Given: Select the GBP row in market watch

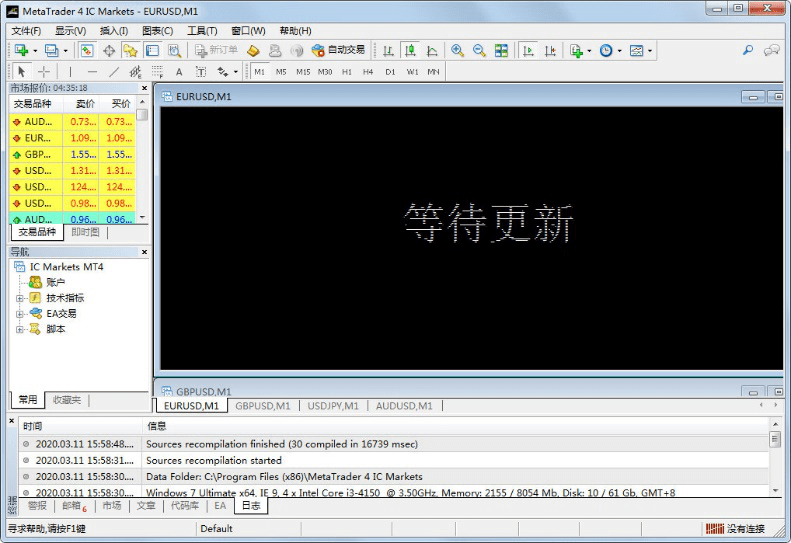Looking at the screenshot, I should click(x=72, y=154).
